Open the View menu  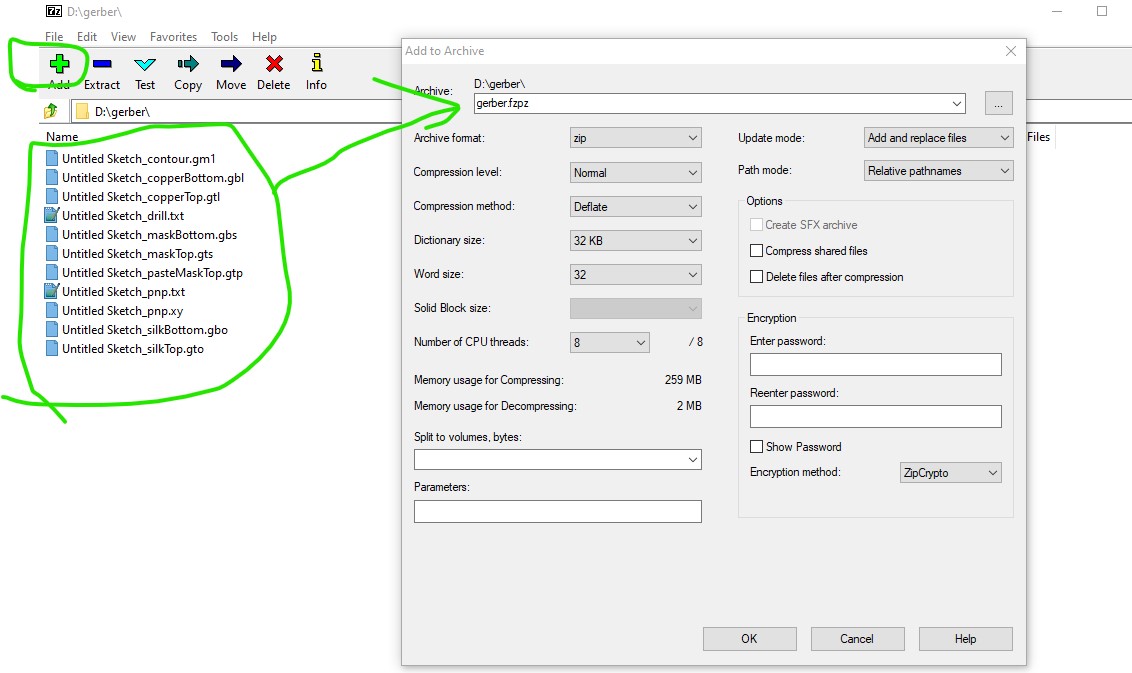click(123, 37)
